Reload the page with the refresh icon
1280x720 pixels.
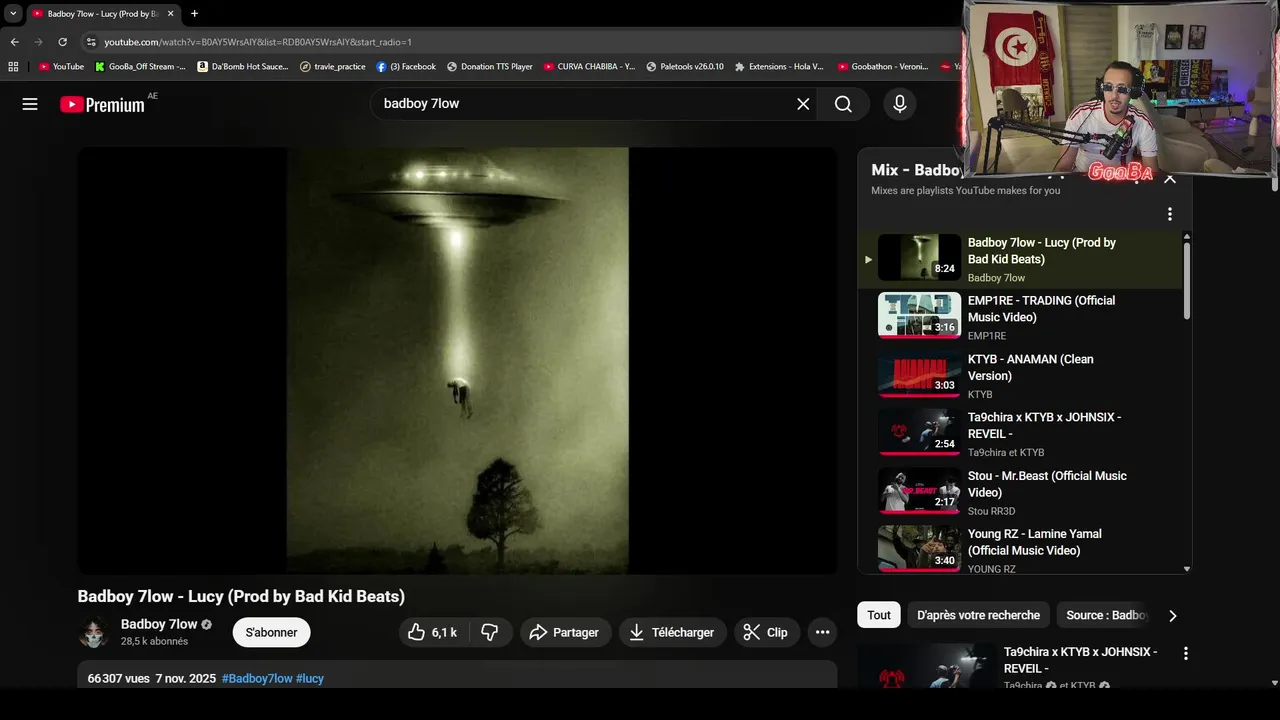tap(62, 42)
